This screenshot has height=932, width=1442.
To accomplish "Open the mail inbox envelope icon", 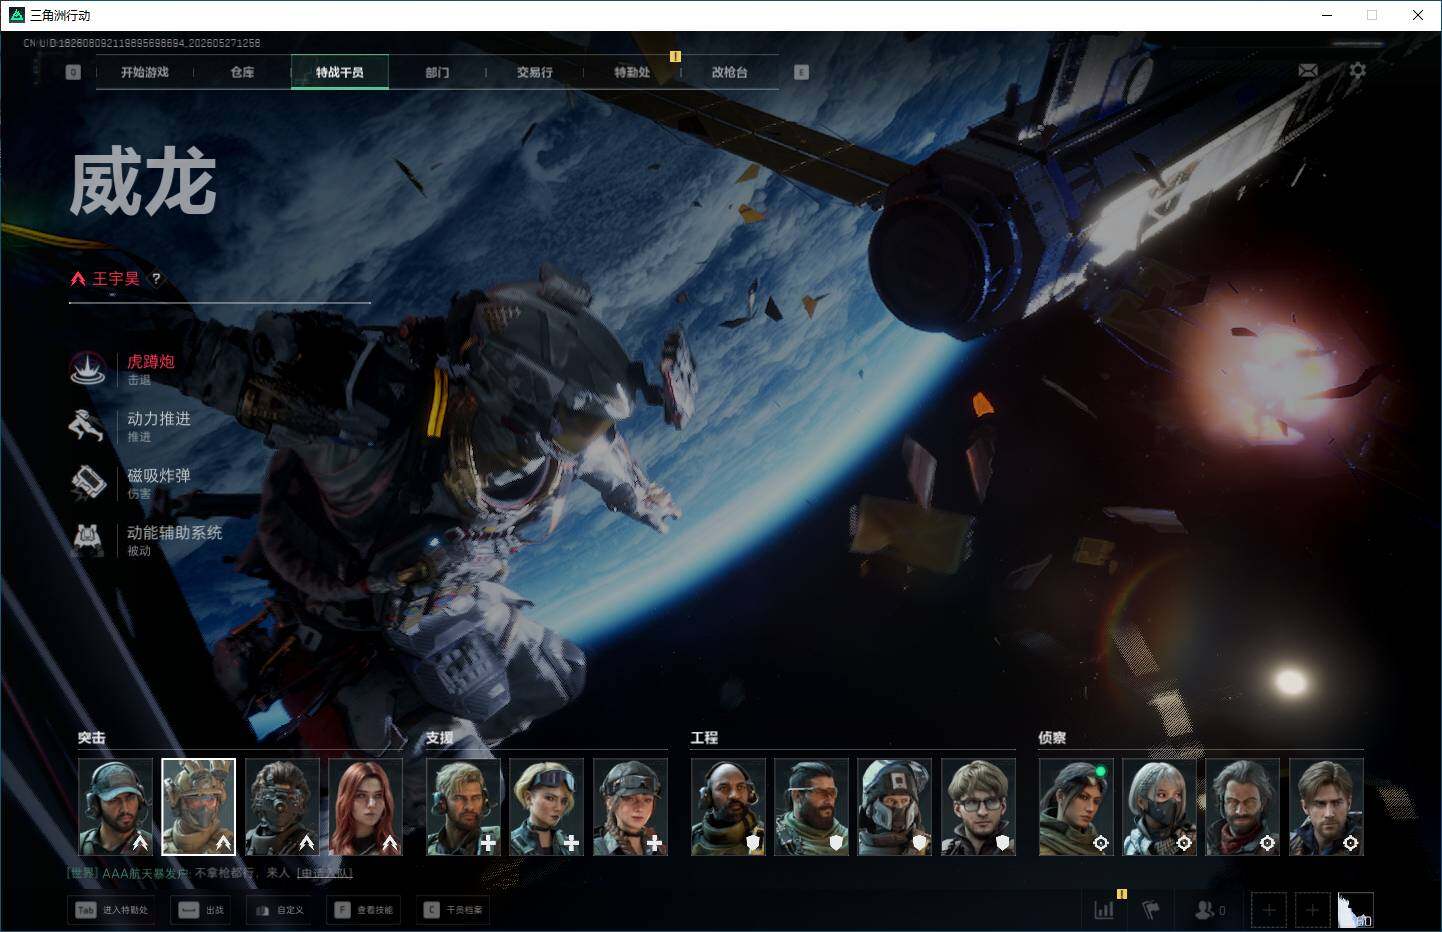I will tap(1307, 71).
